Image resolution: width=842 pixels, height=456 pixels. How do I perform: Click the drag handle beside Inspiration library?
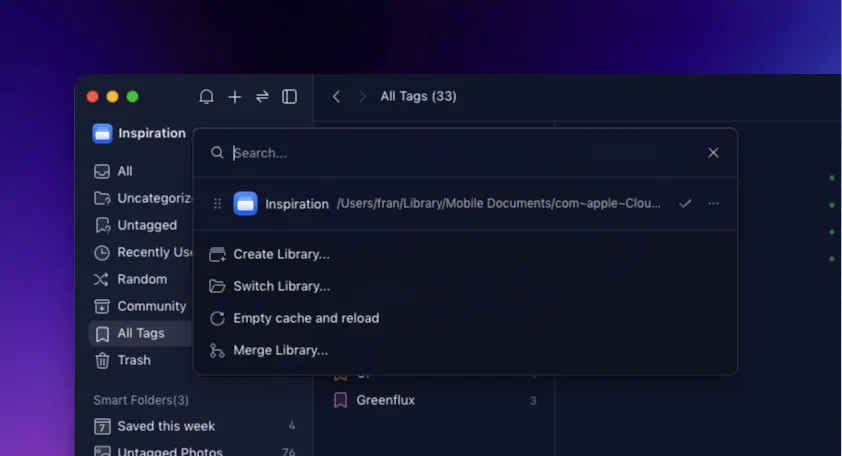[217, 204]
